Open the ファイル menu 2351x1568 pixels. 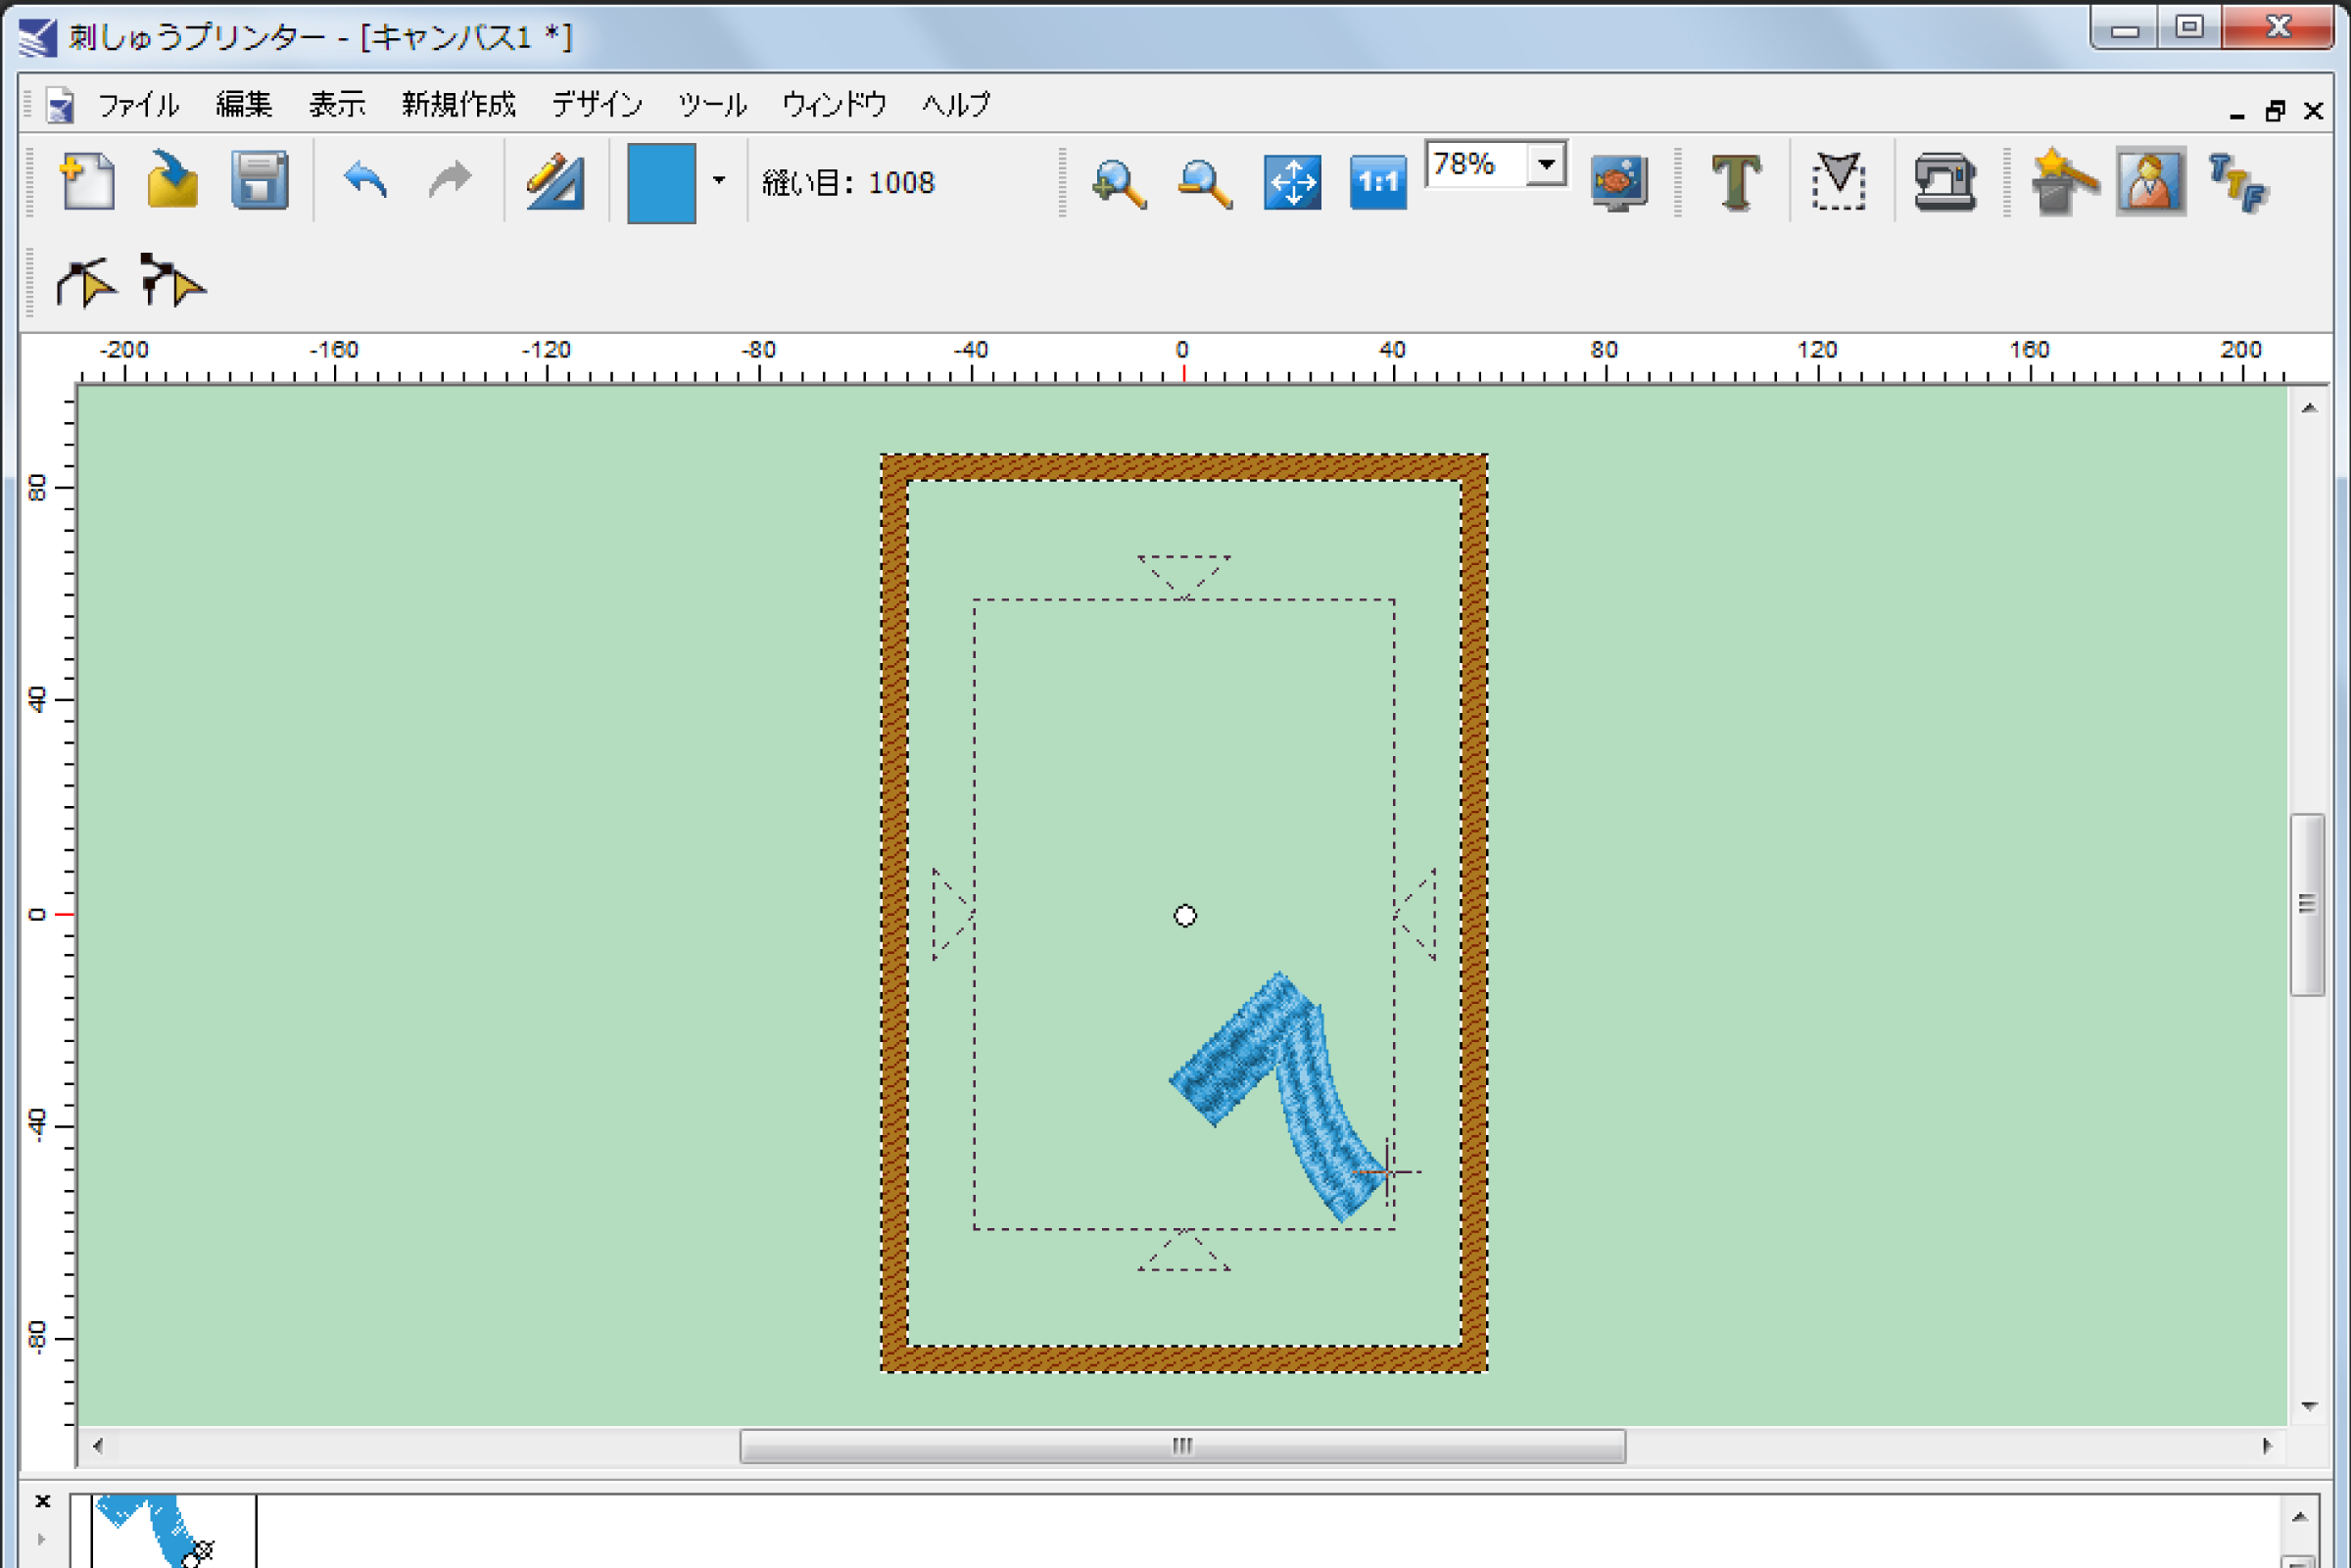pyautogui.click(x=138, y=104)
